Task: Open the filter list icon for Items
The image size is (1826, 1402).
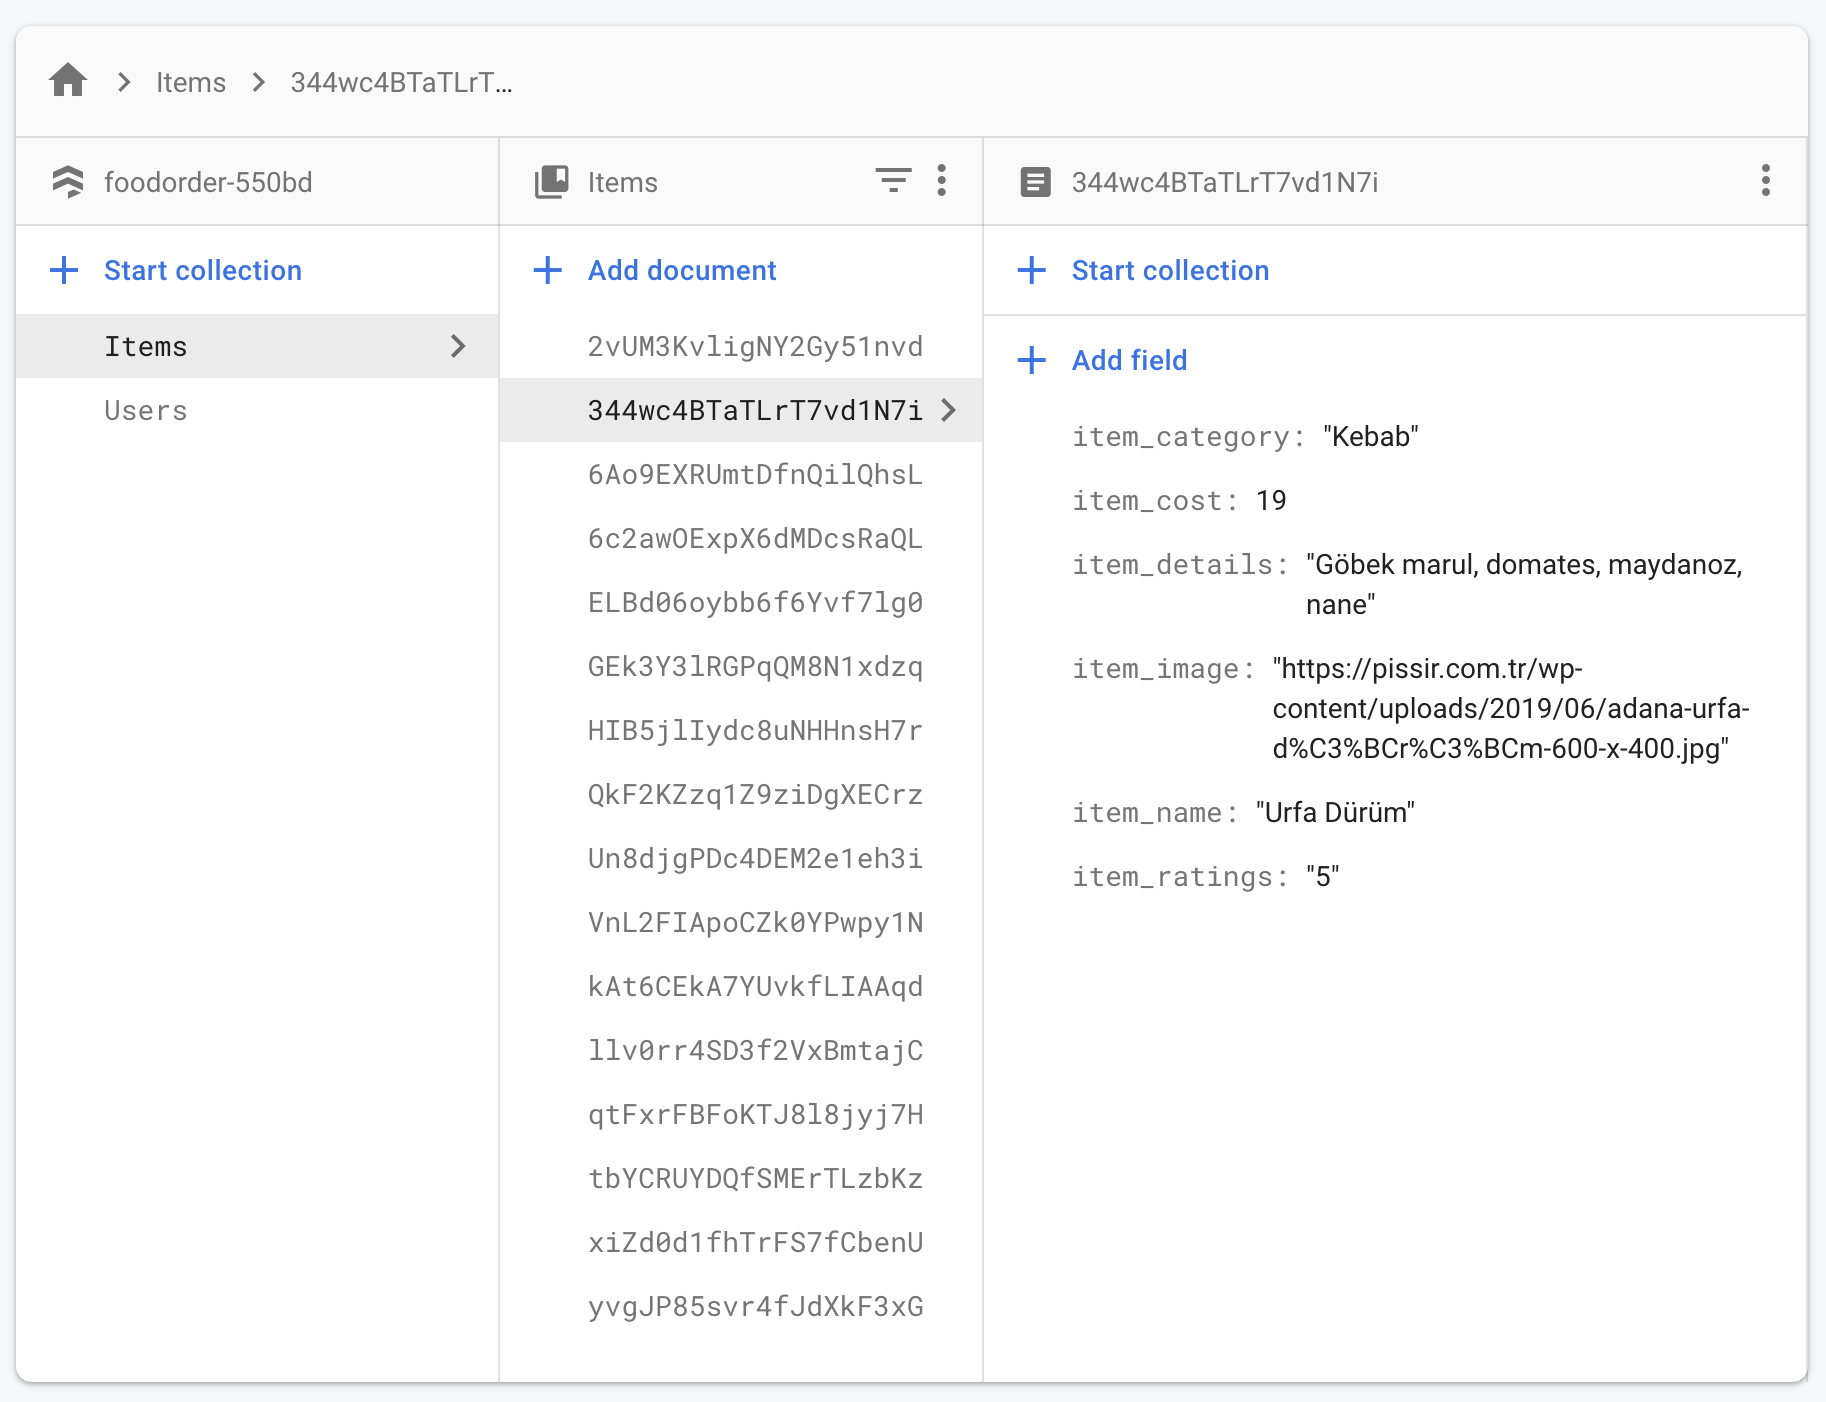Action: 893,181
